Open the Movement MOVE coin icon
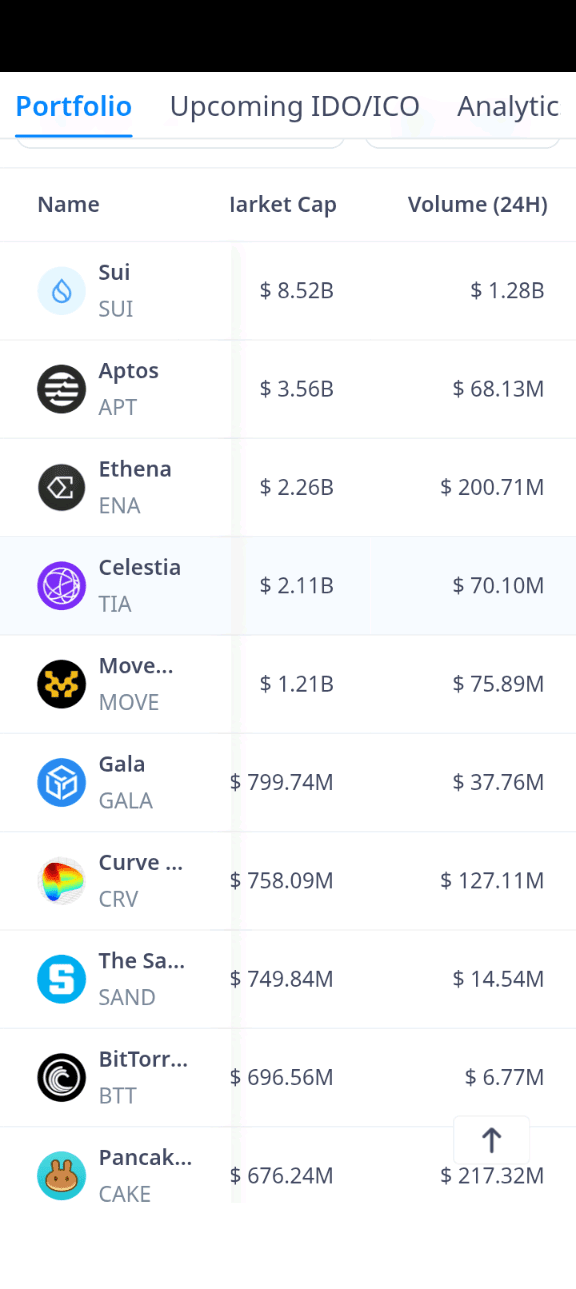 click(62, 684)
